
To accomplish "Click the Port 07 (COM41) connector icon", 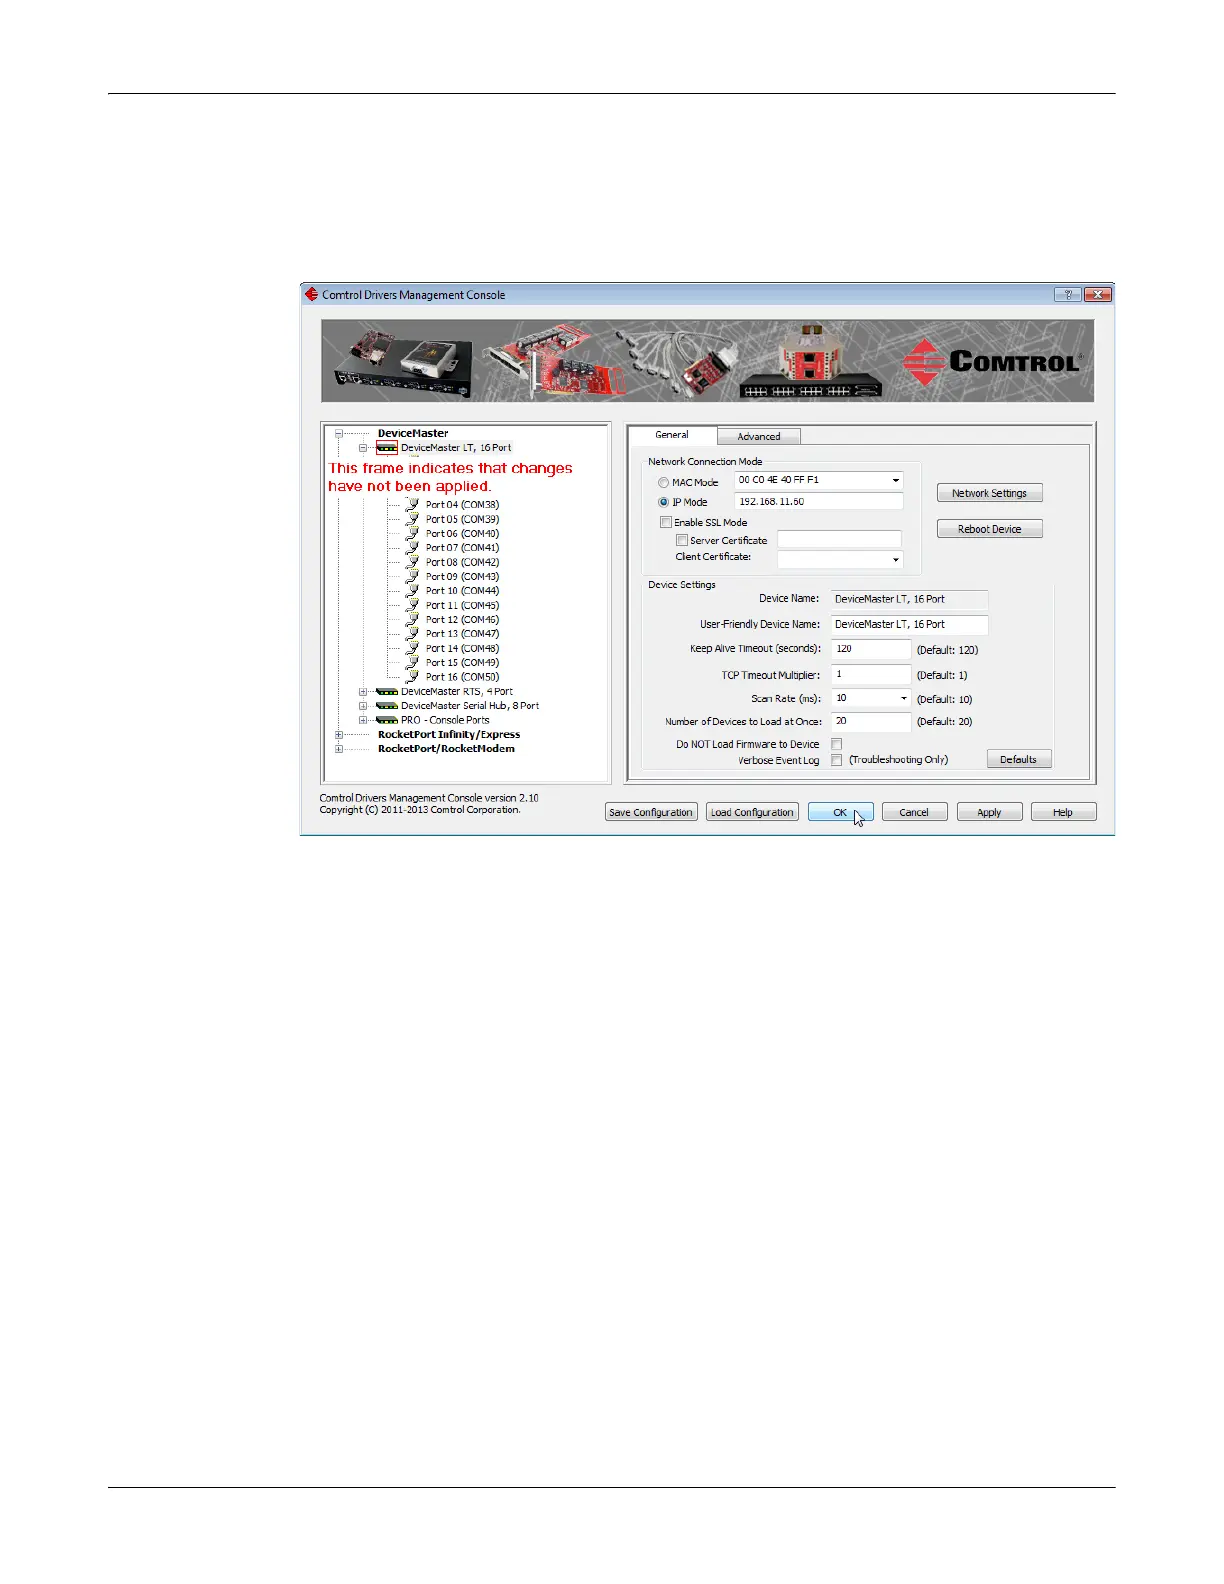I will pos(412,548).
